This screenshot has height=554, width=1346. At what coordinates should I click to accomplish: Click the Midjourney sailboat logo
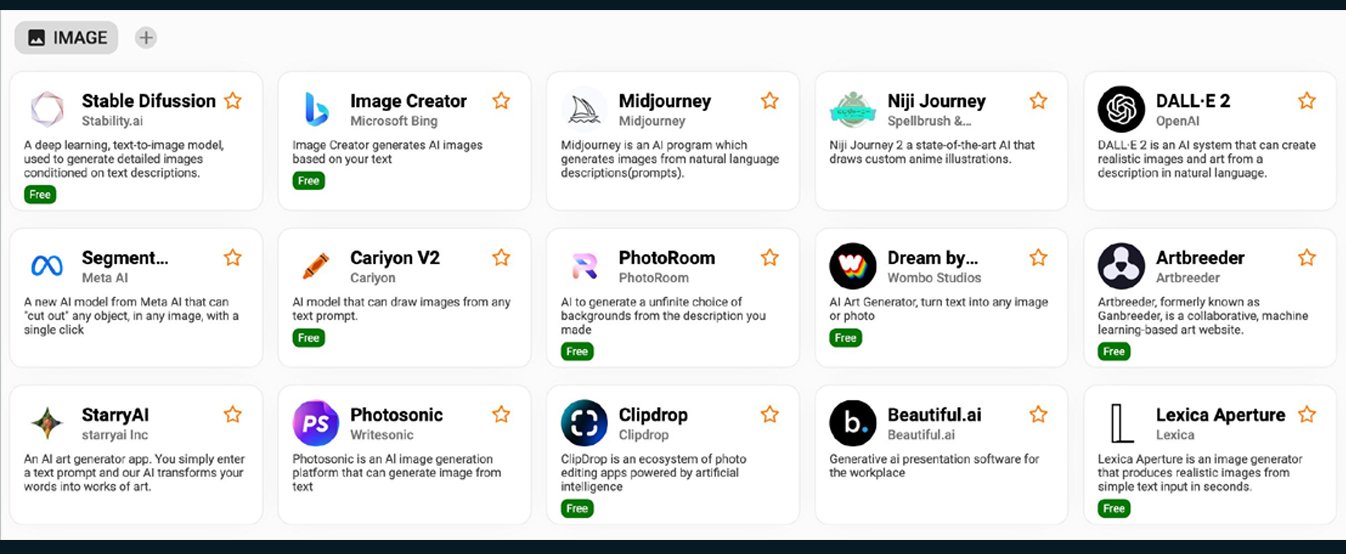(584, 109)
